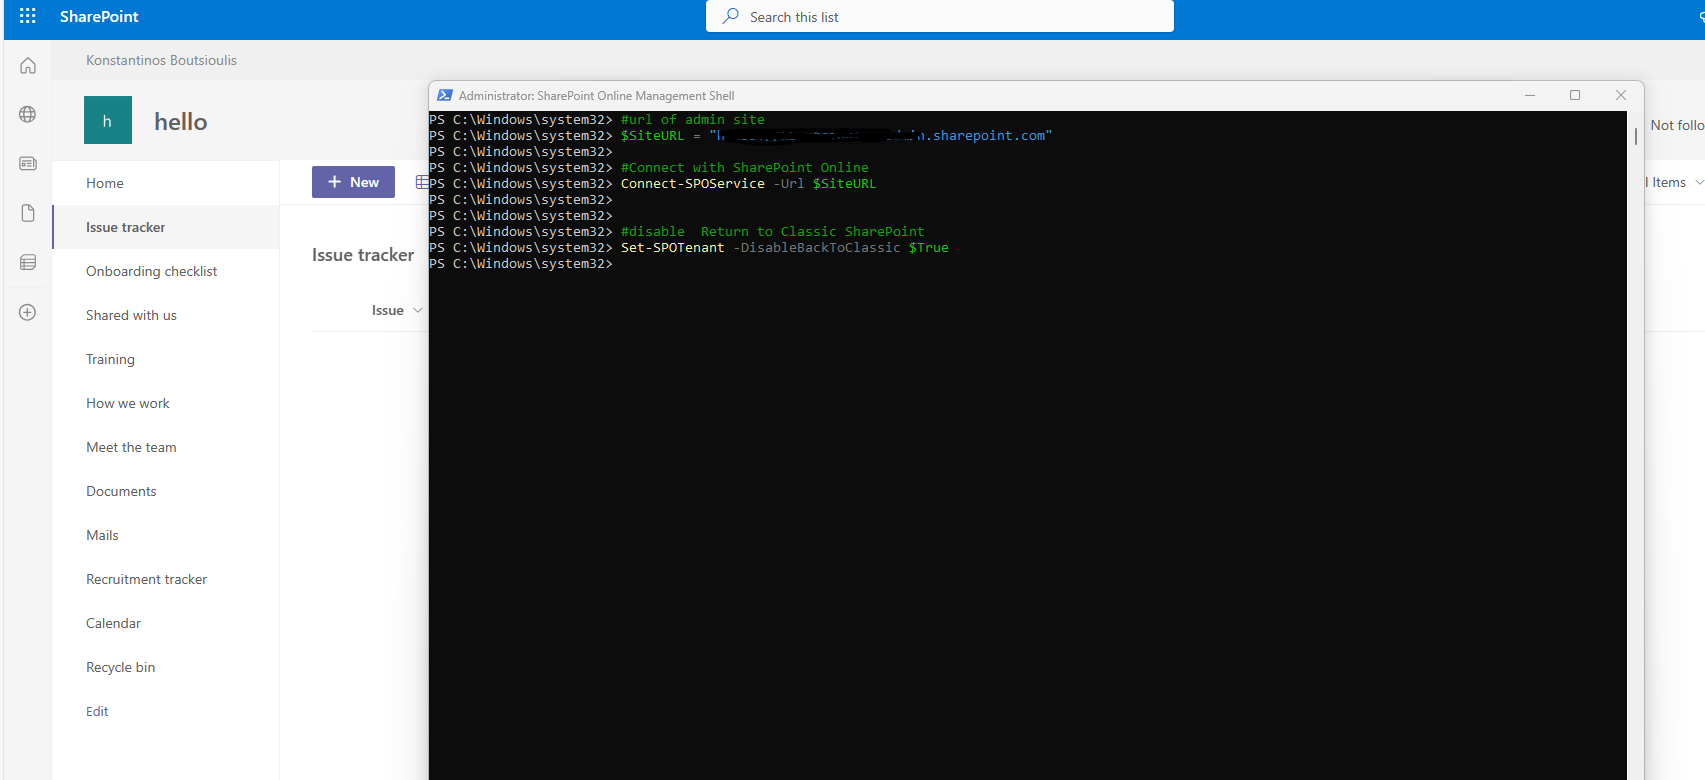Minimize the Management Shell window
Screen dimensions: 1705x780
tap(1530, 95)
